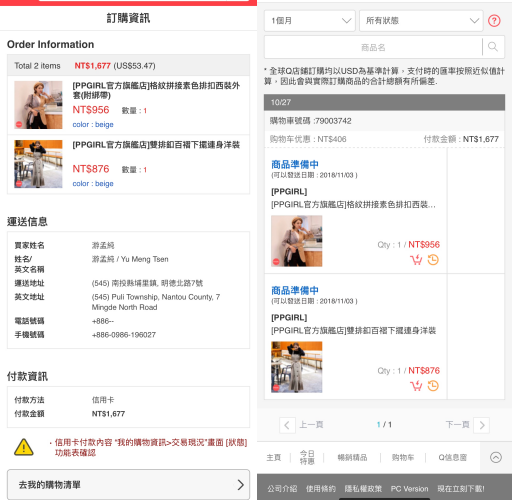This screenshot has width=512, height=500.
Task: Open 使用條約 footer link
Action: pyautogui.click(x=321, y=489)
